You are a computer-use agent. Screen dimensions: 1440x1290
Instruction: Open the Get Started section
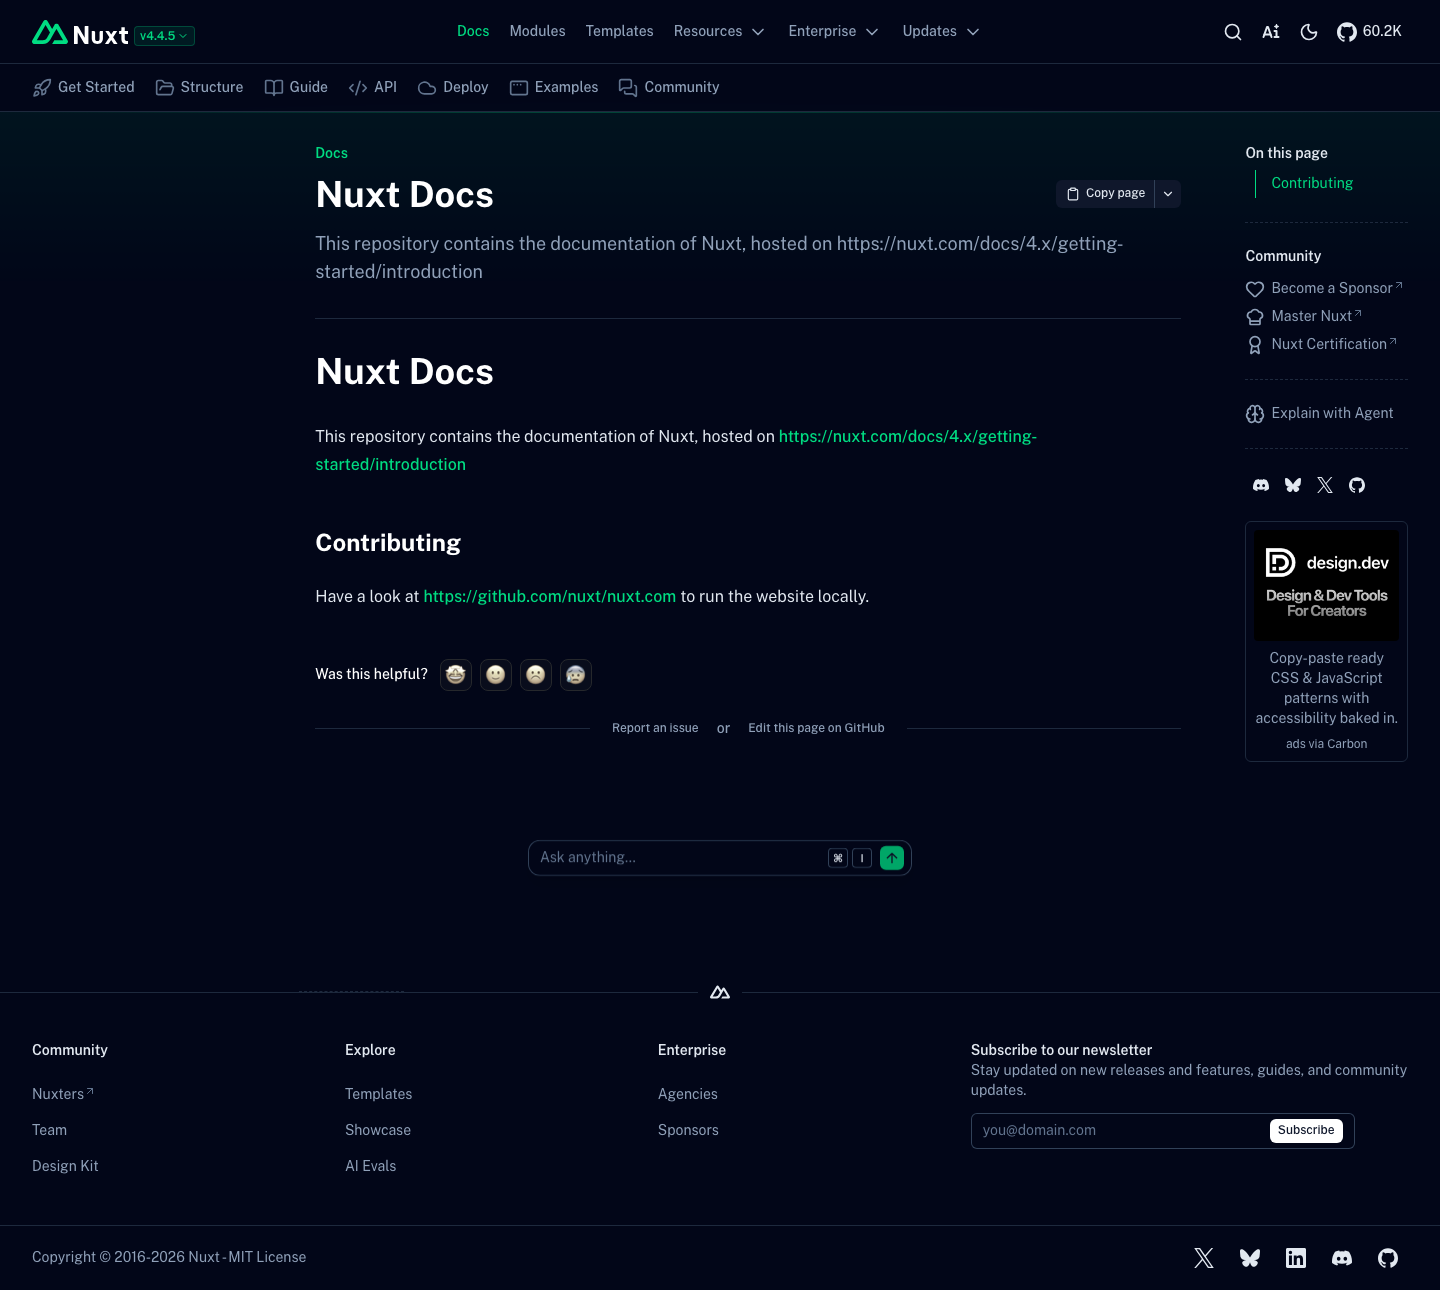[x=84, y=87]
